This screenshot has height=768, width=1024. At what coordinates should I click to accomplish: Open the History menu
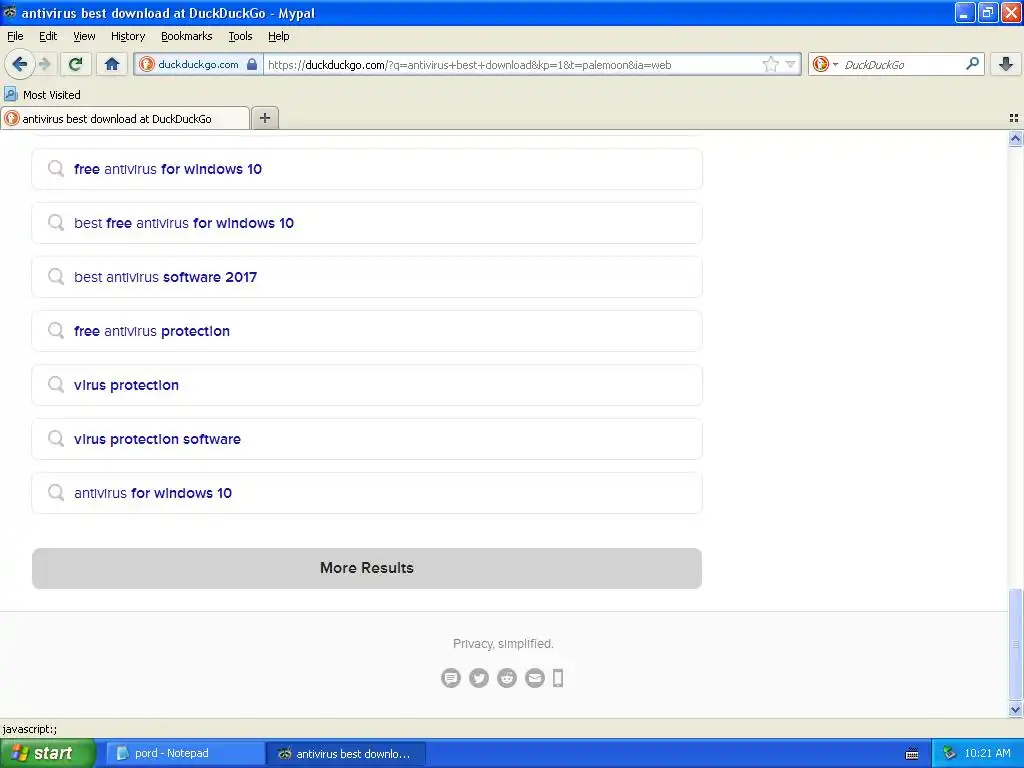pos(127,36)
